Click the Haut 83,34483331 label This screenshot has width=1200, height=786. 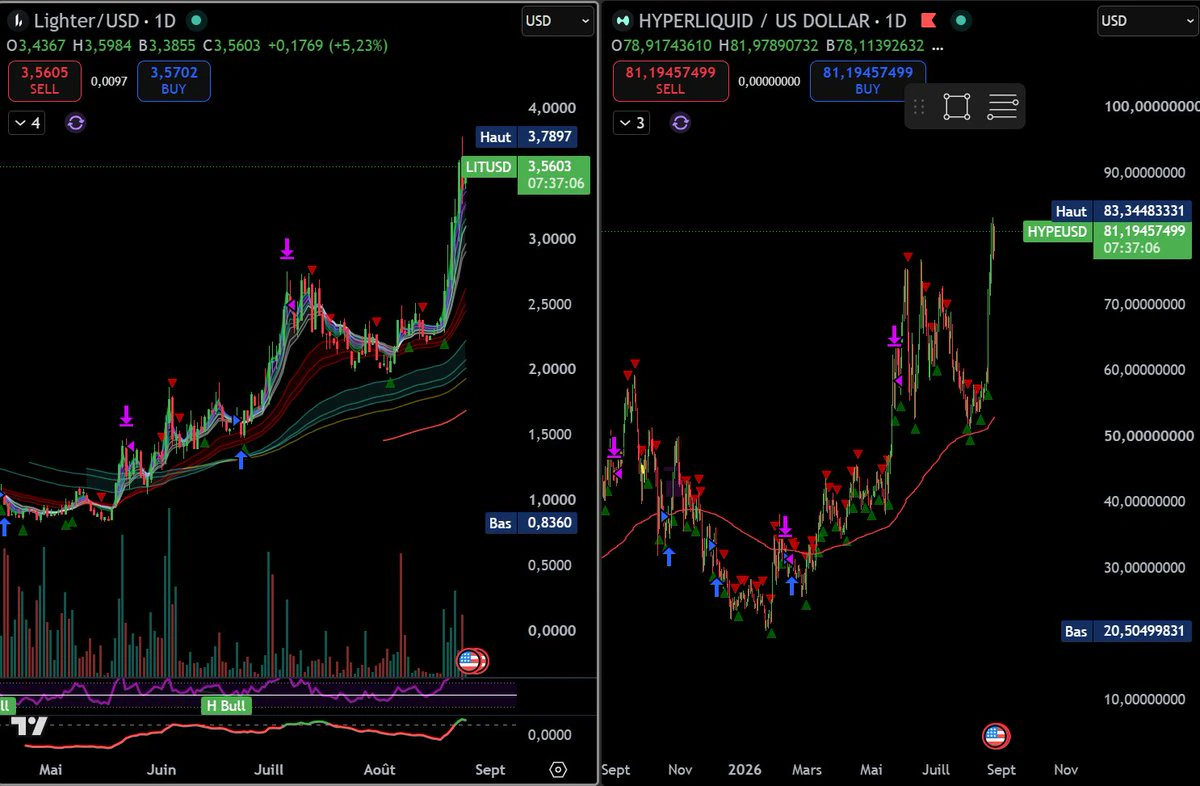[x=1122, y=211]
